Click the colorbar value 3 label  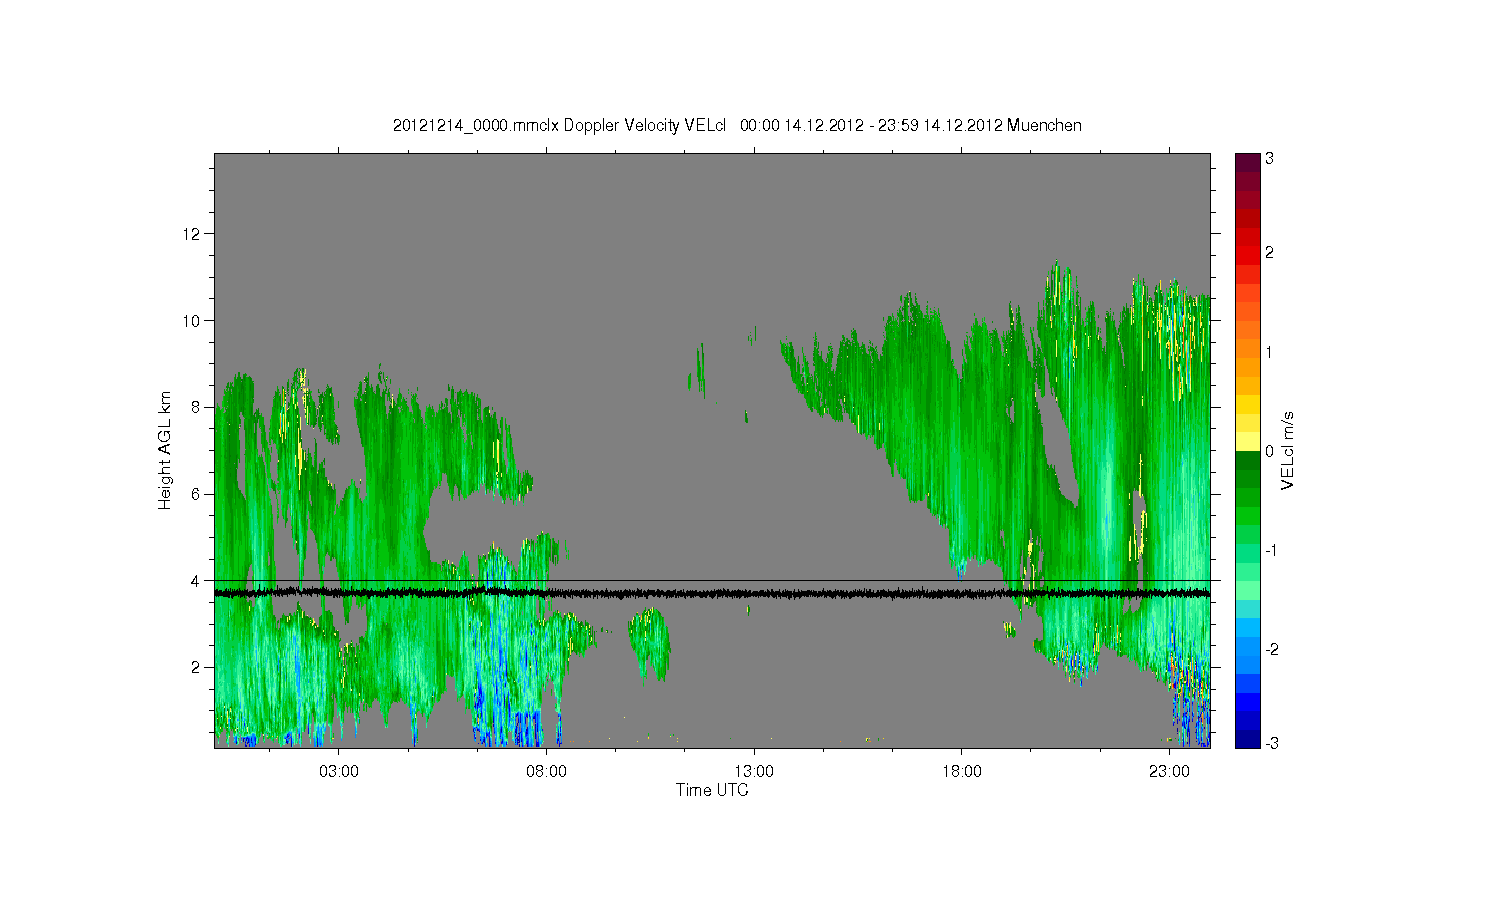point(1269,159)
